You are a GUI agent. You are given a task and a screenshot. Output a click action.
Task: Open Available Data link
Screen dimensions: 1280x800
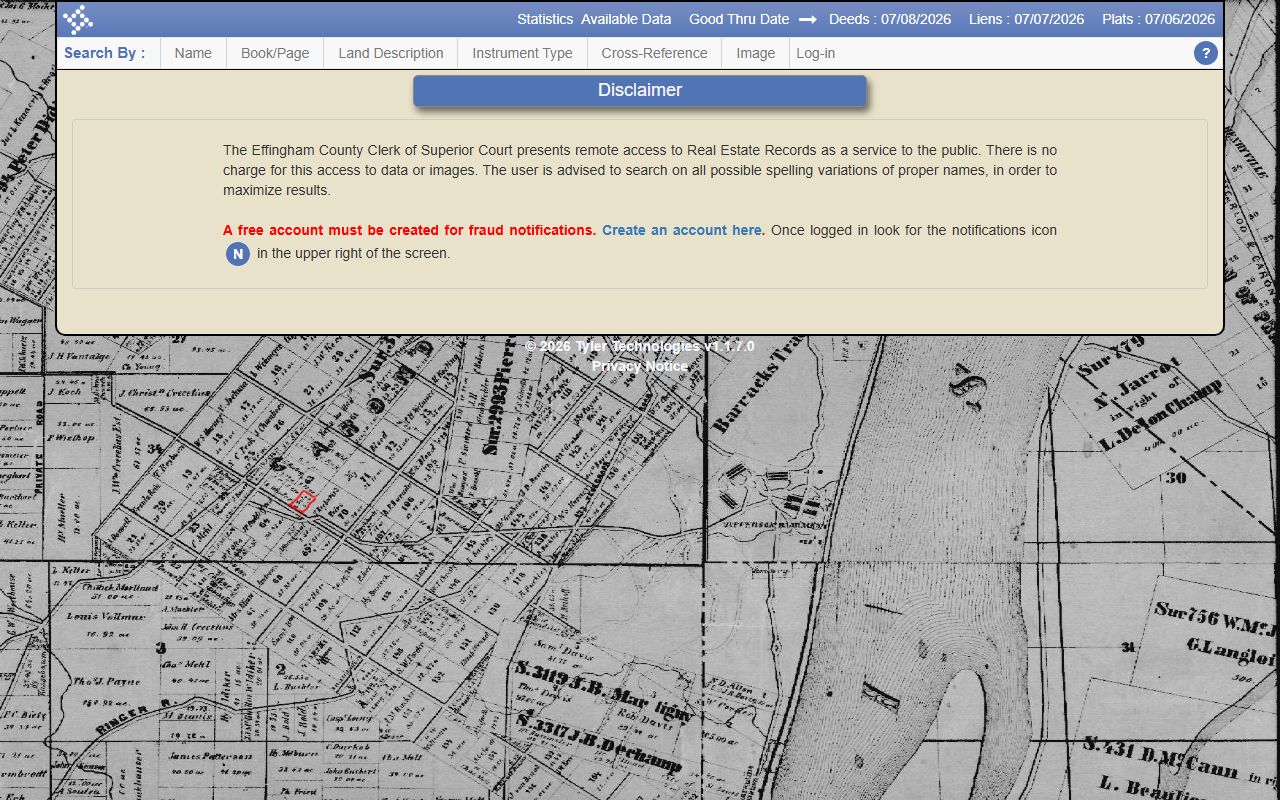pos(626,19)
